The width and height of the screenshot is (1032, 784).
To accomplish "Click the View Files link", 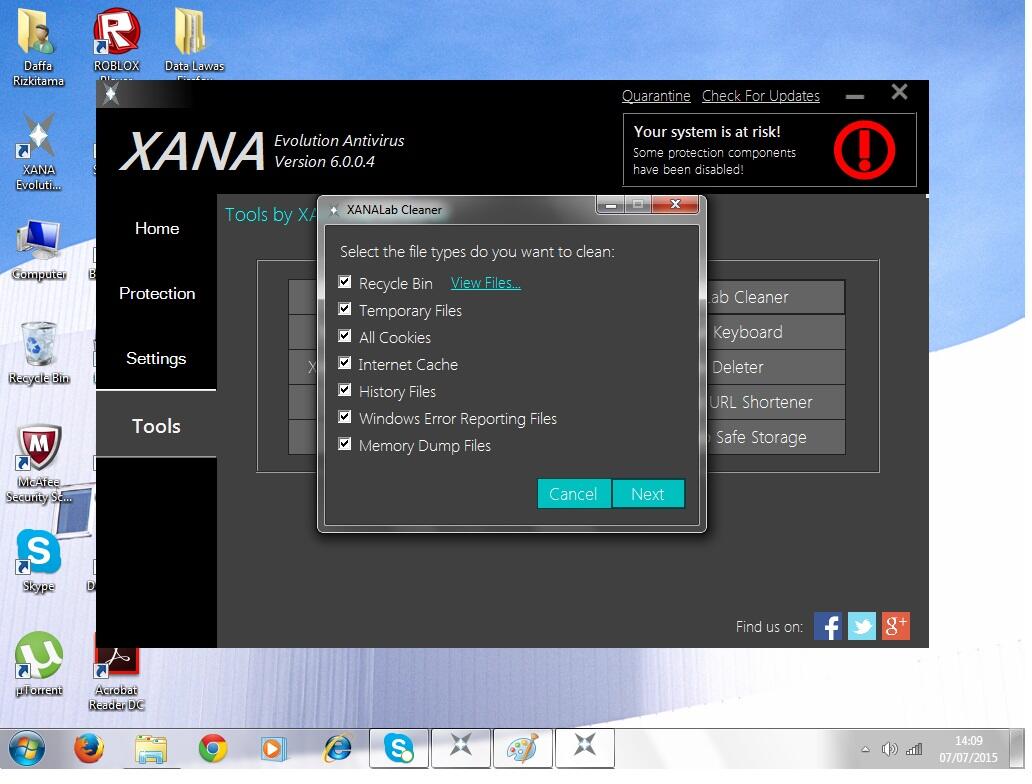I will (486, 283).
